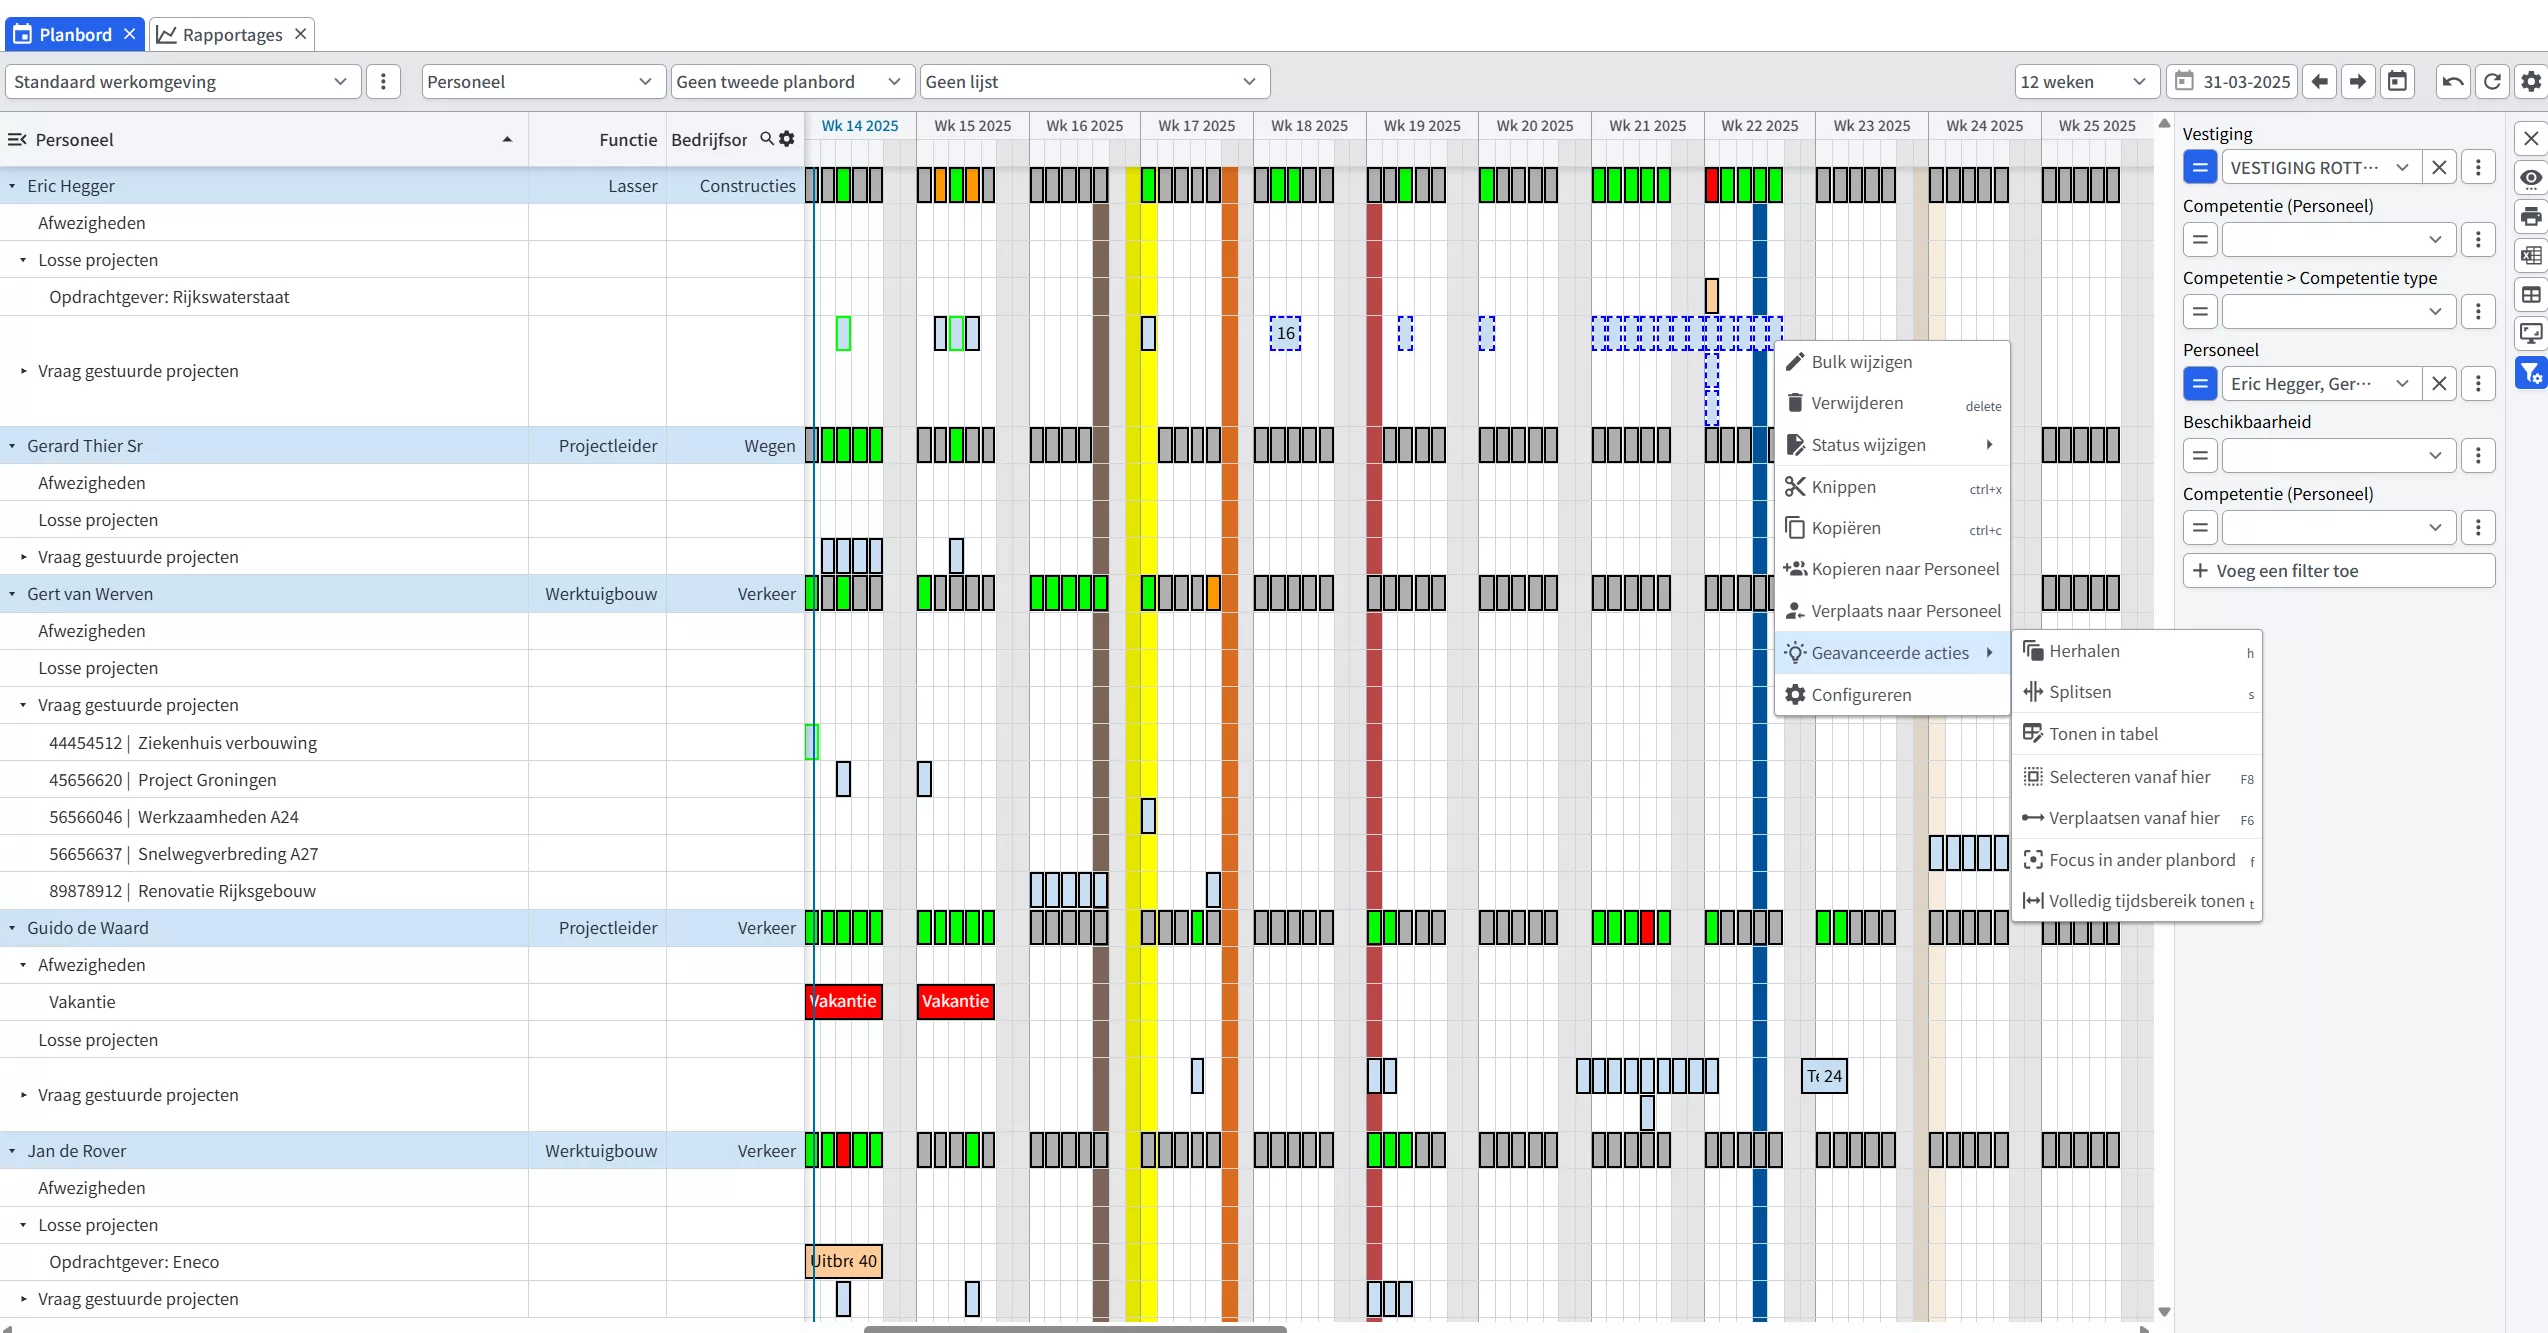Switch to the Rapportages tab

232,35
